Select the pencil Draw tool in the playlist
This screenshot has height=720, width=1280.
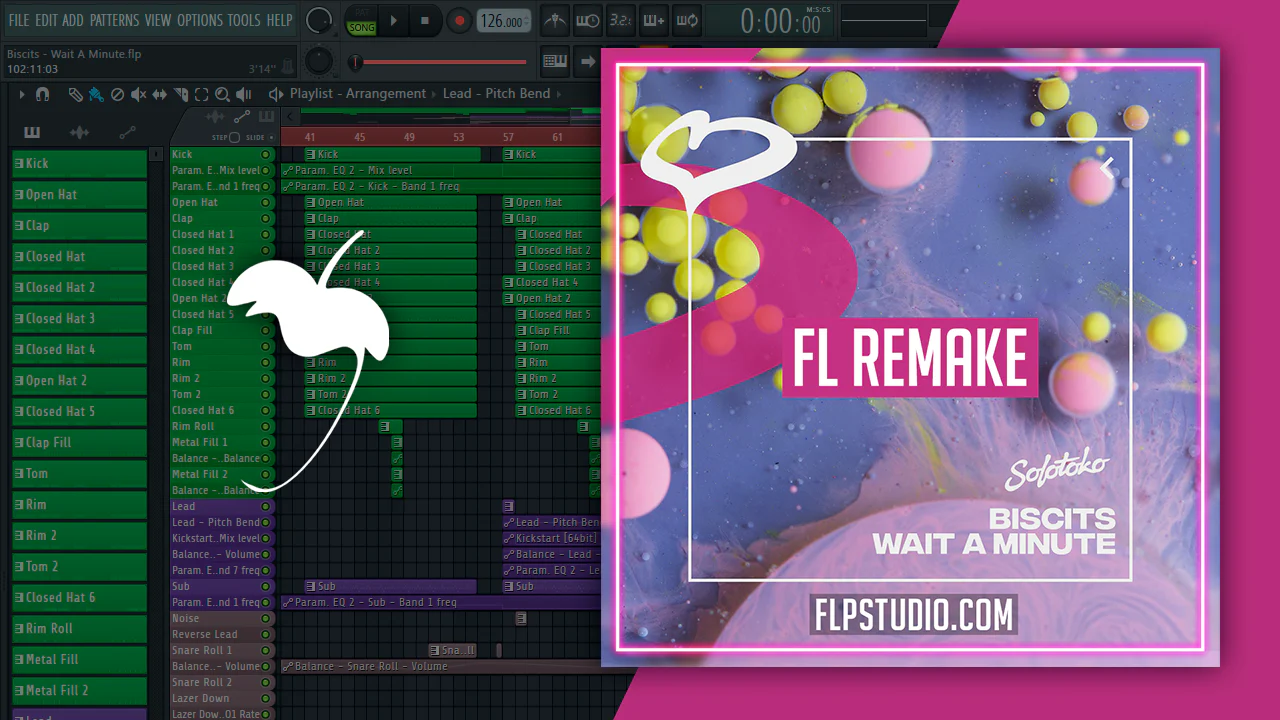tap(76, 94)
